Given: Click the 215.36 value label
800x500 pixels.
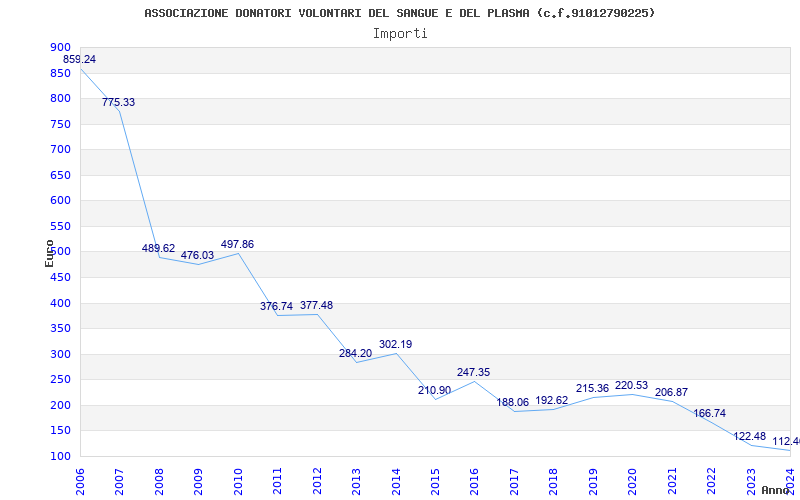Looking at the screenshot, I should [x=592, y=388].
